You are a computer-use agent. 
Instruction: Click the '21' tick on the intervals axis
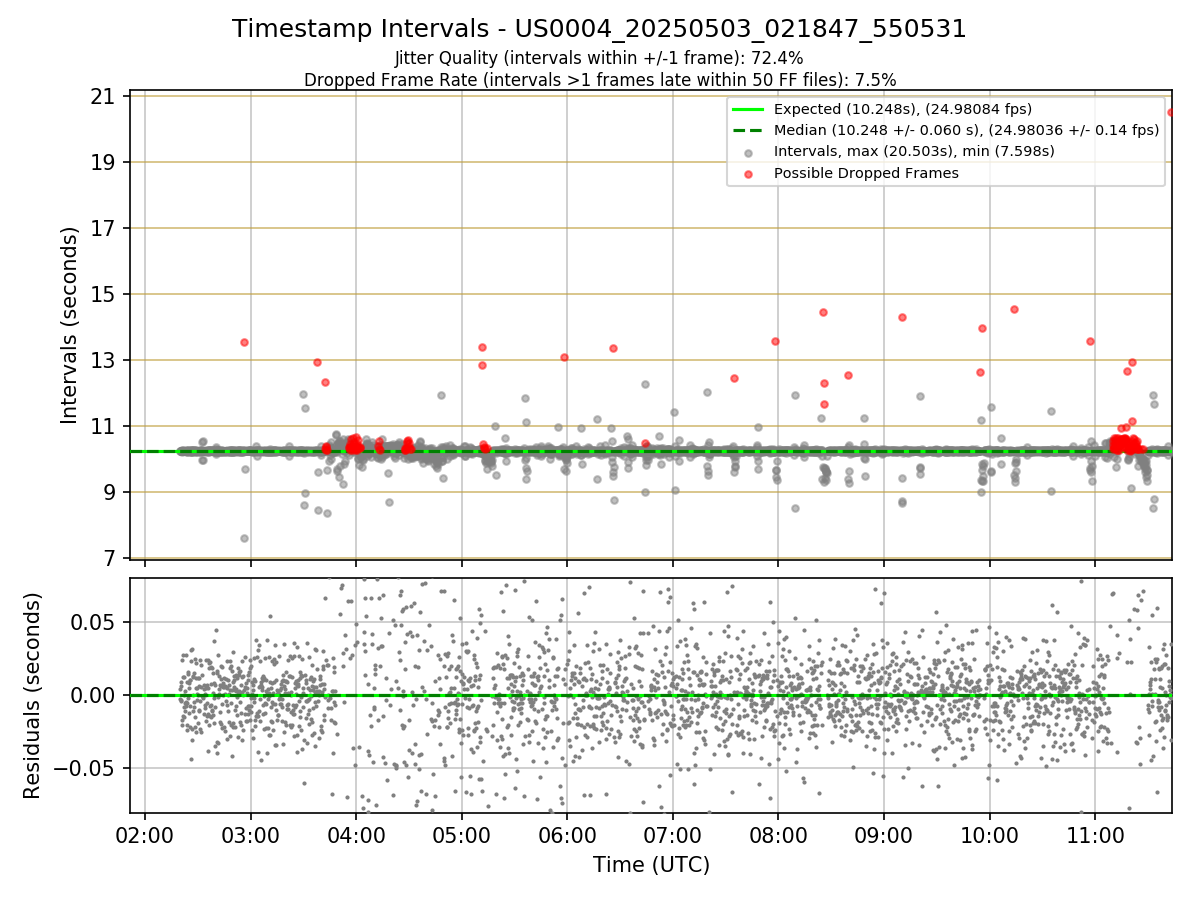pos(102,97)
